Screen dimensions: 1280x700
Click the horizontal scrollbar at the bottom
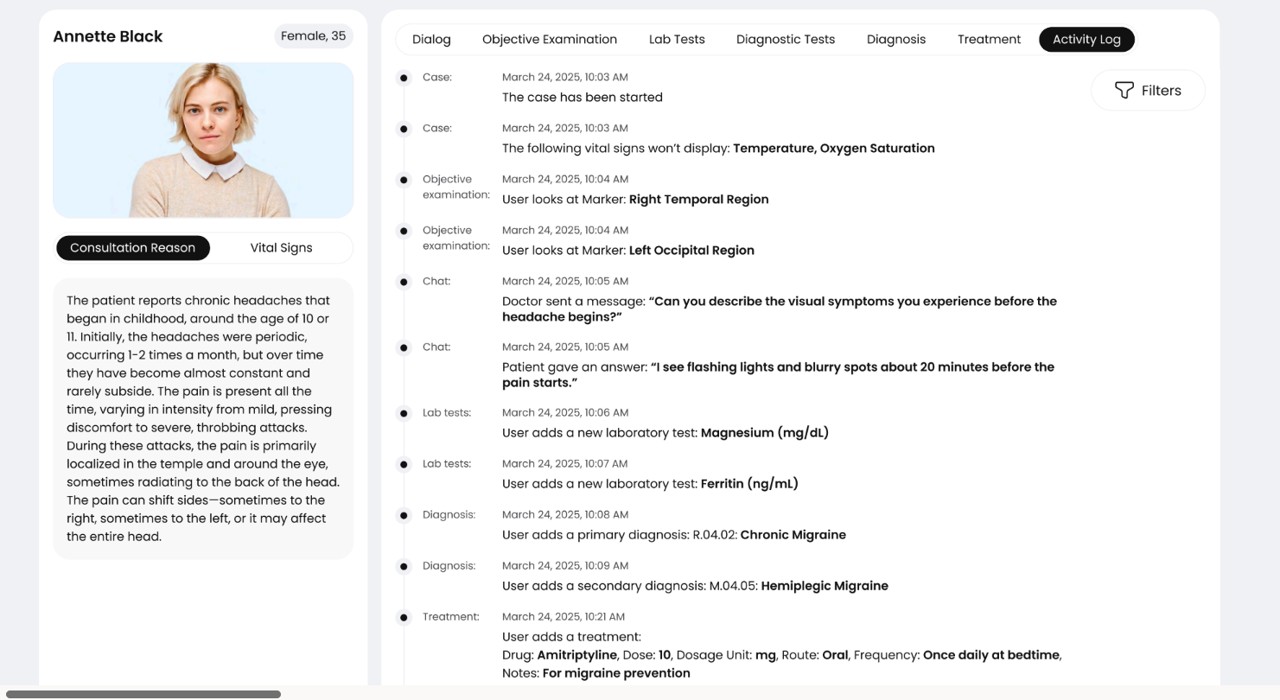tap(143, 694)
